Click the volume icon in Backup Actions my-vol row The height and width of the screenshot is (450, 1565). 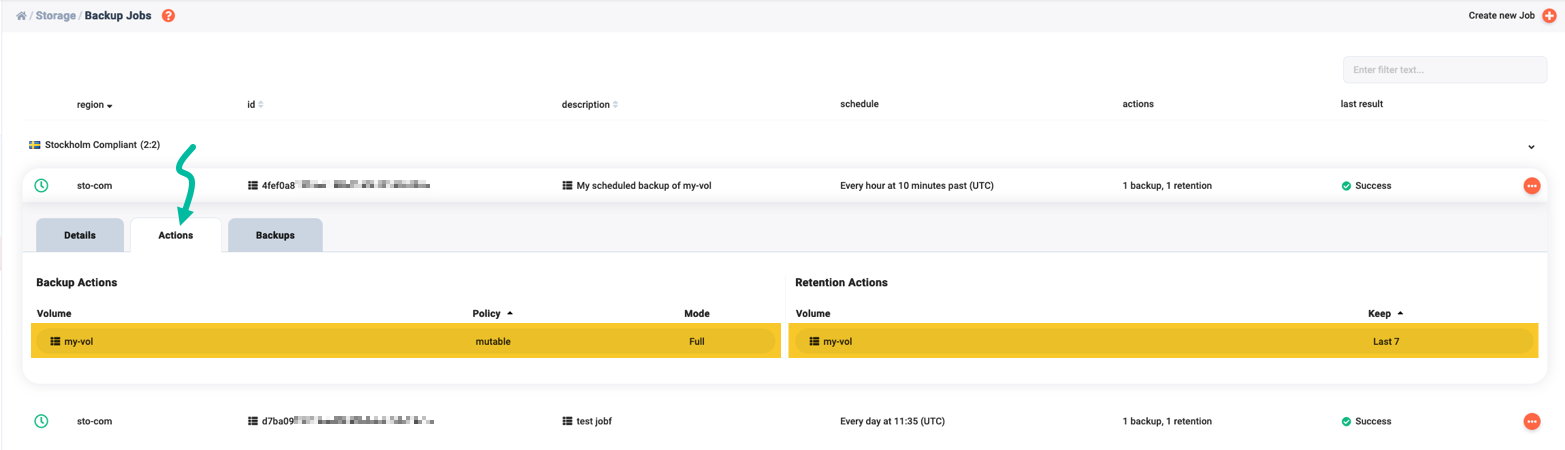pyautogui.click(x=55, y=341)
